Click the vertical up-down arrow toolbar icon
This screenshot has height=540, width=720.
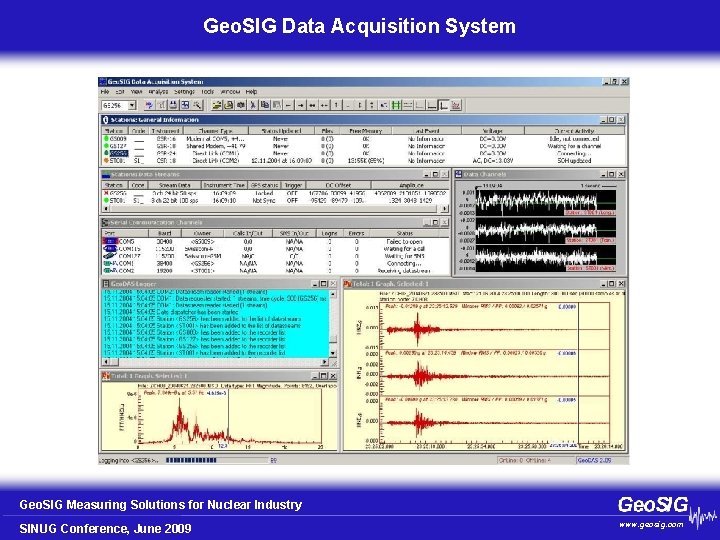[372, 105]
